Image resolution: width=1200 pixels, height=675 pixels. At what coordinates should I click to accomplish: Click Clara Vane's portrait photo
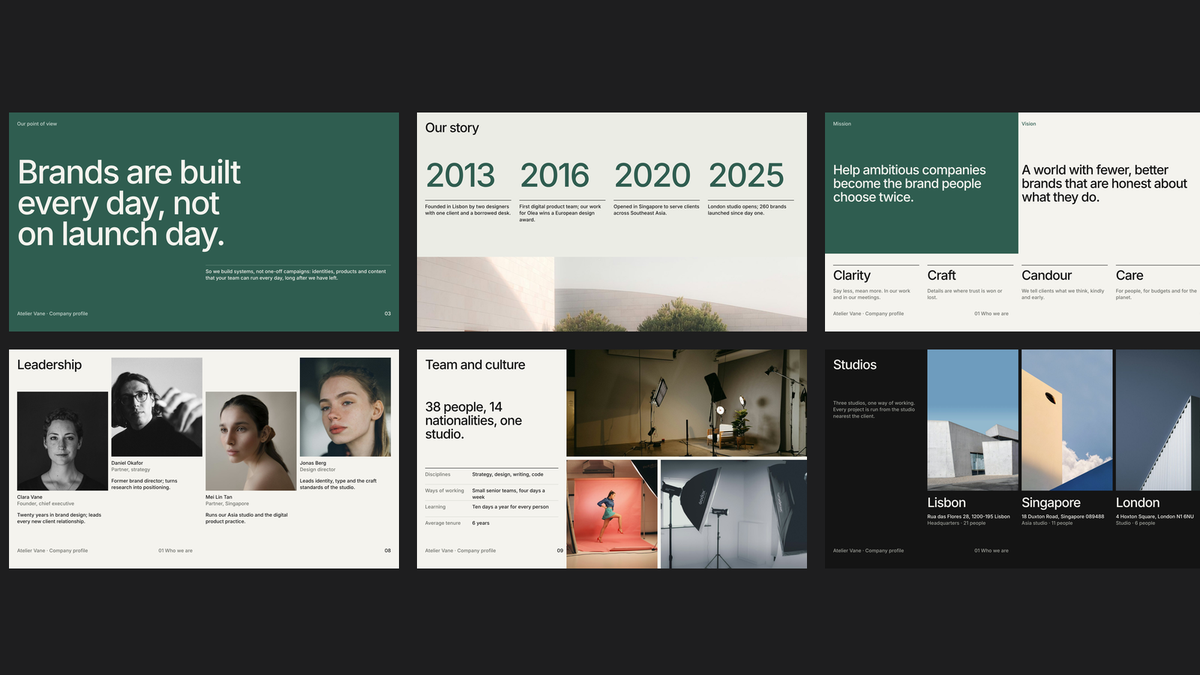[62, 441]
